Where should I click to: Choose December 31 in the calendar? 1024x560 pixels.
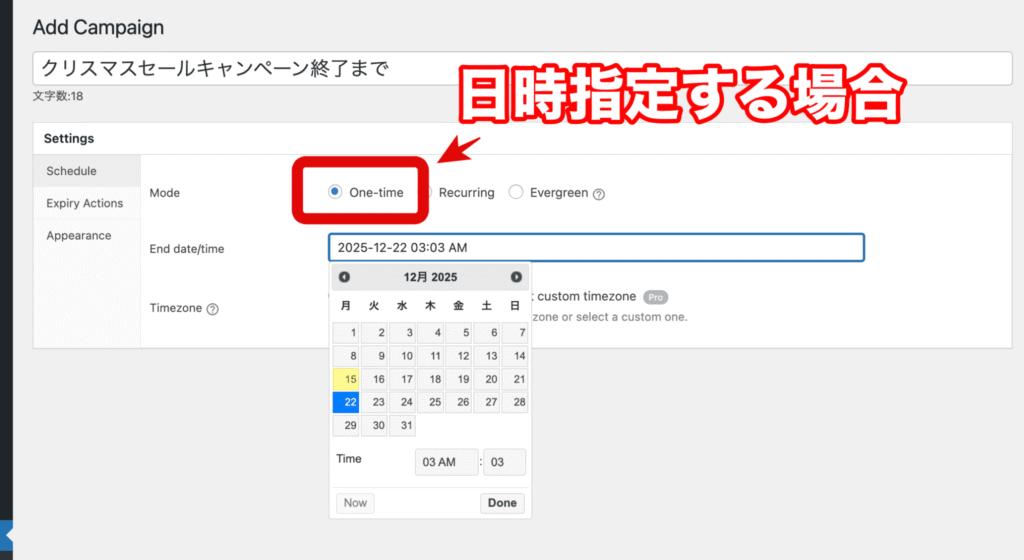point(402,425)
